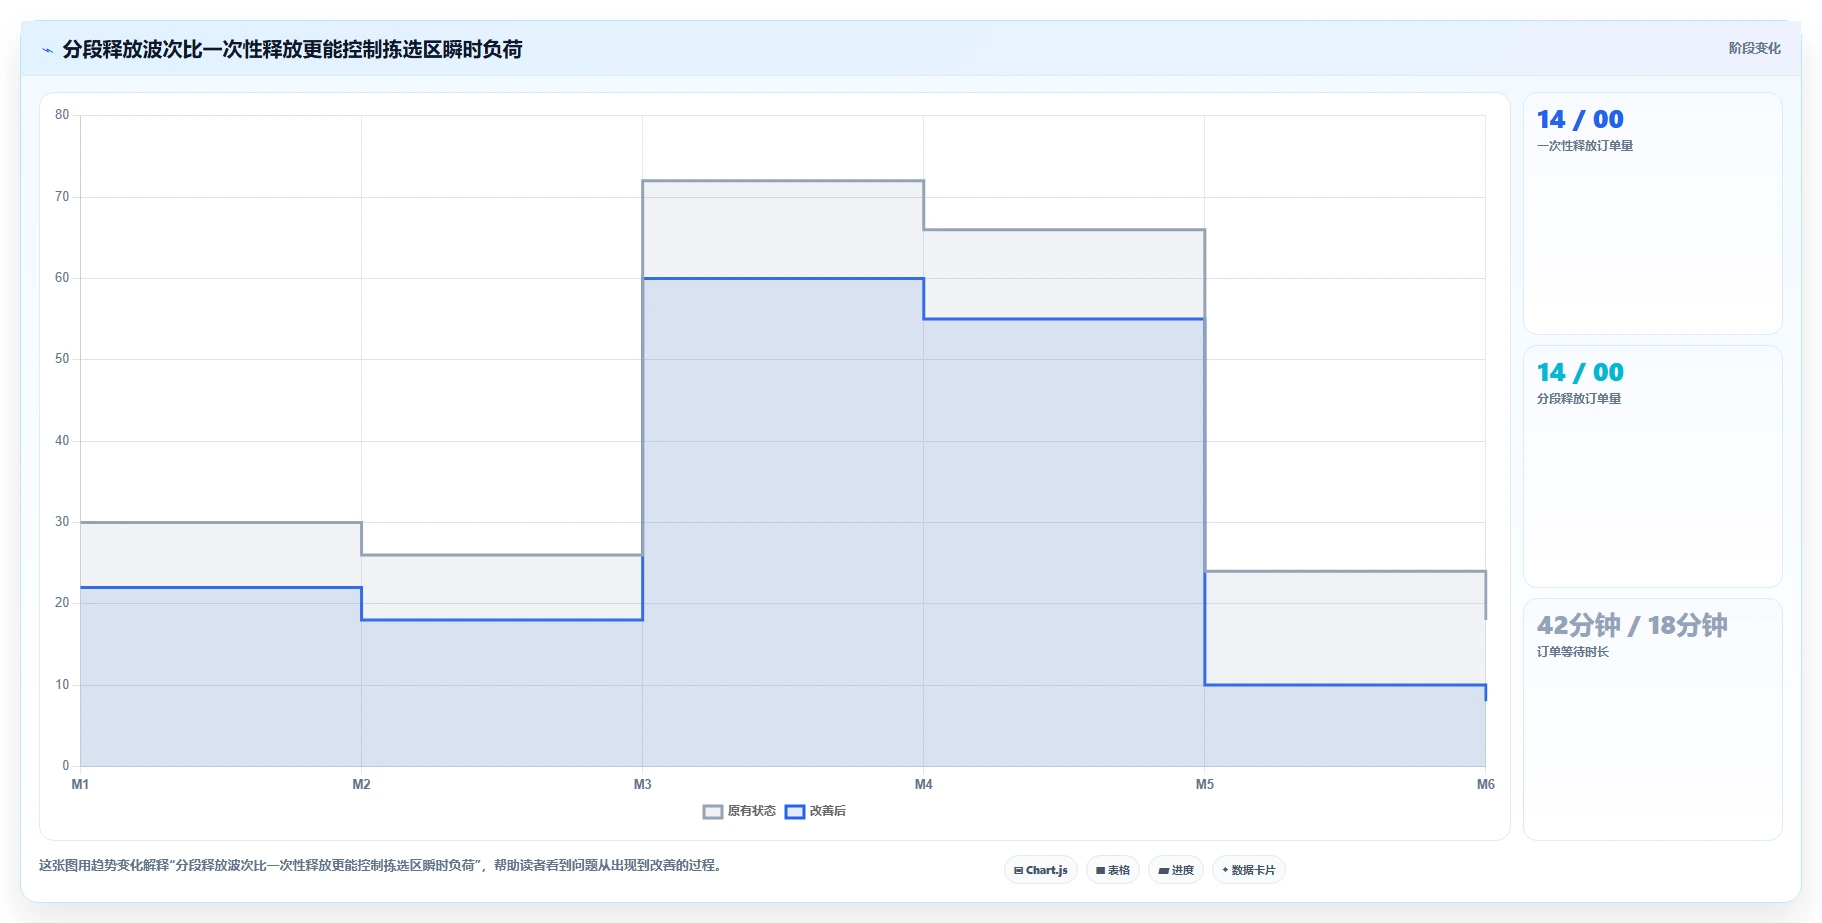The image size is (1822, 923).
Task: Click the 20 y-axis label
Action: [62, 603]
